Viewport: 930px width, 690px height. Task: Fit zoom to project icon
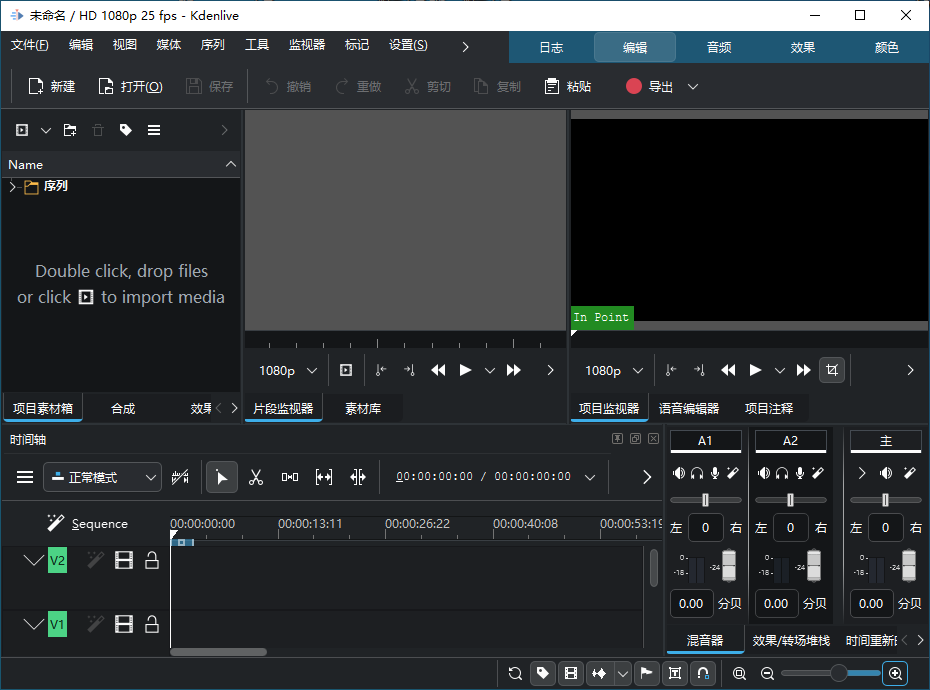pyautogui.click(x=739, y=673)
